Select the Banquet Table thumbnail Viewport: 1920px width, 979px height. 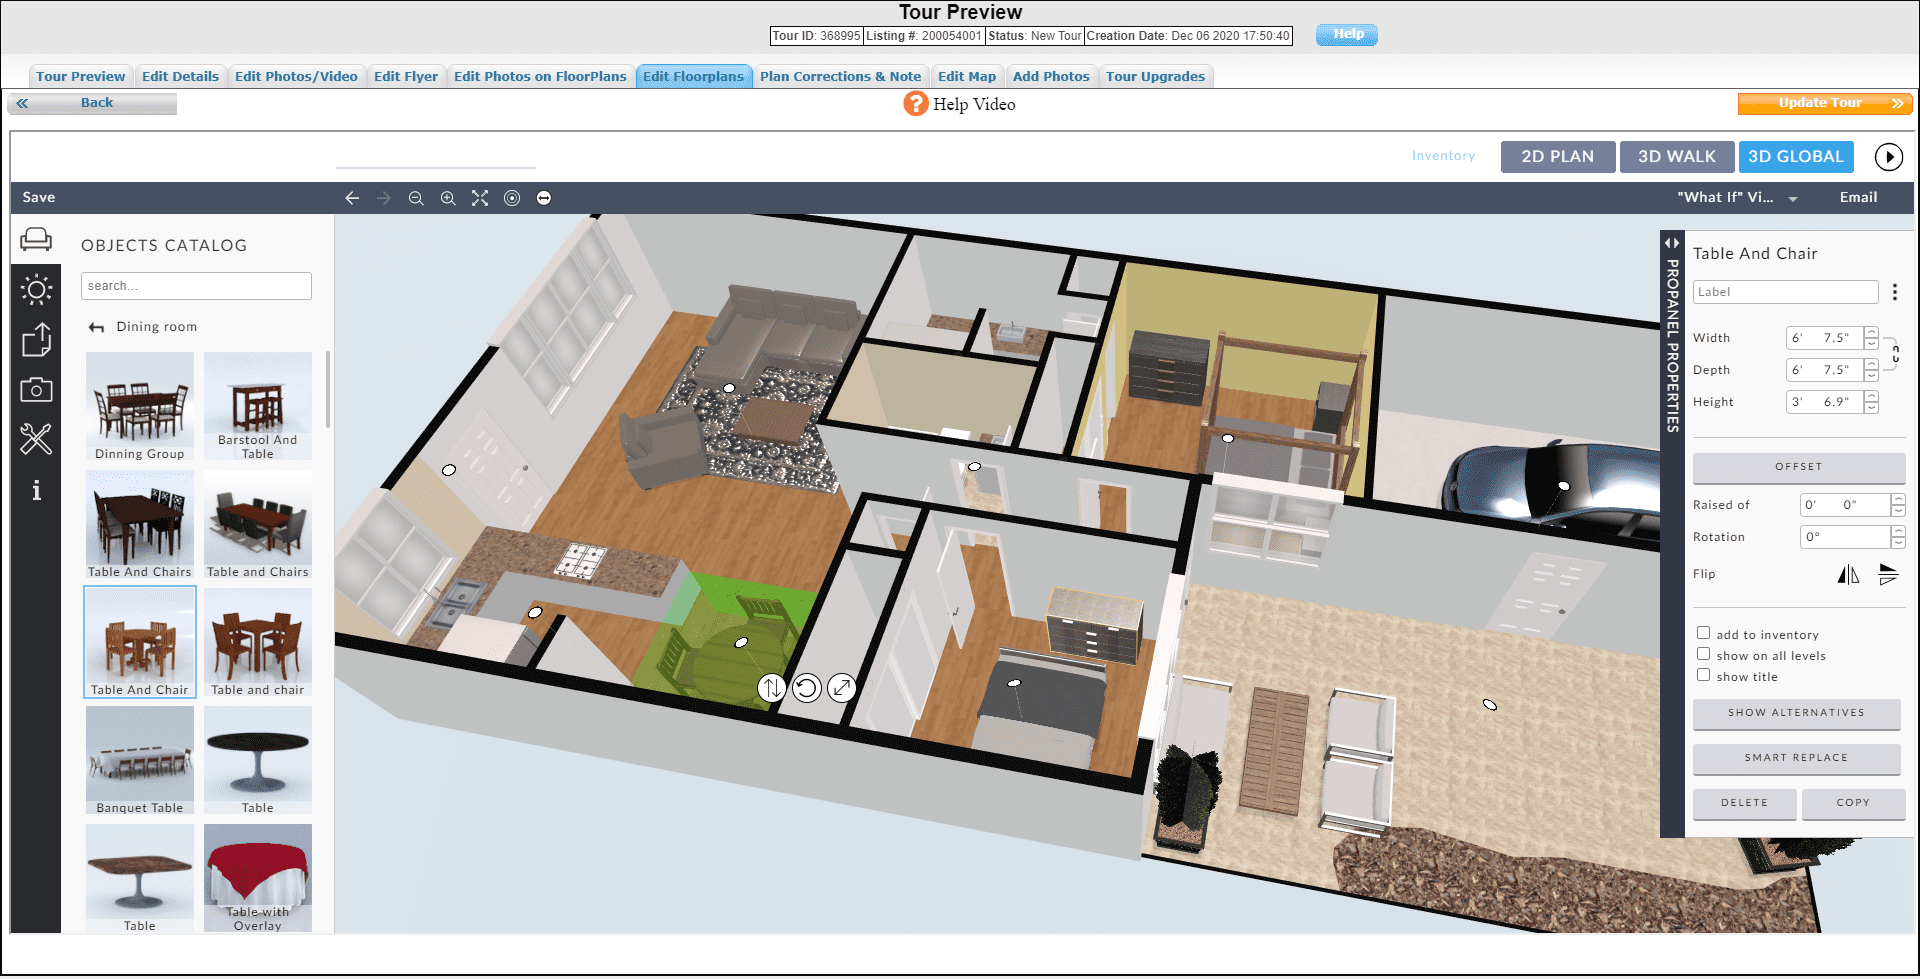pyautogui.click(x=140, y=760)
